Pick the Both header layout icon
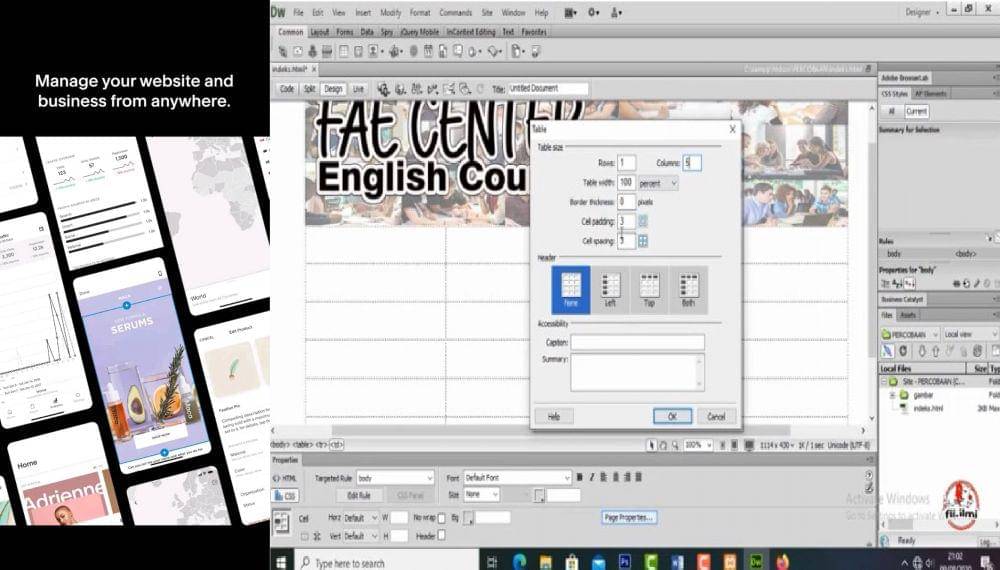Viewport: 1000px width, 570px height. [689, 289]
